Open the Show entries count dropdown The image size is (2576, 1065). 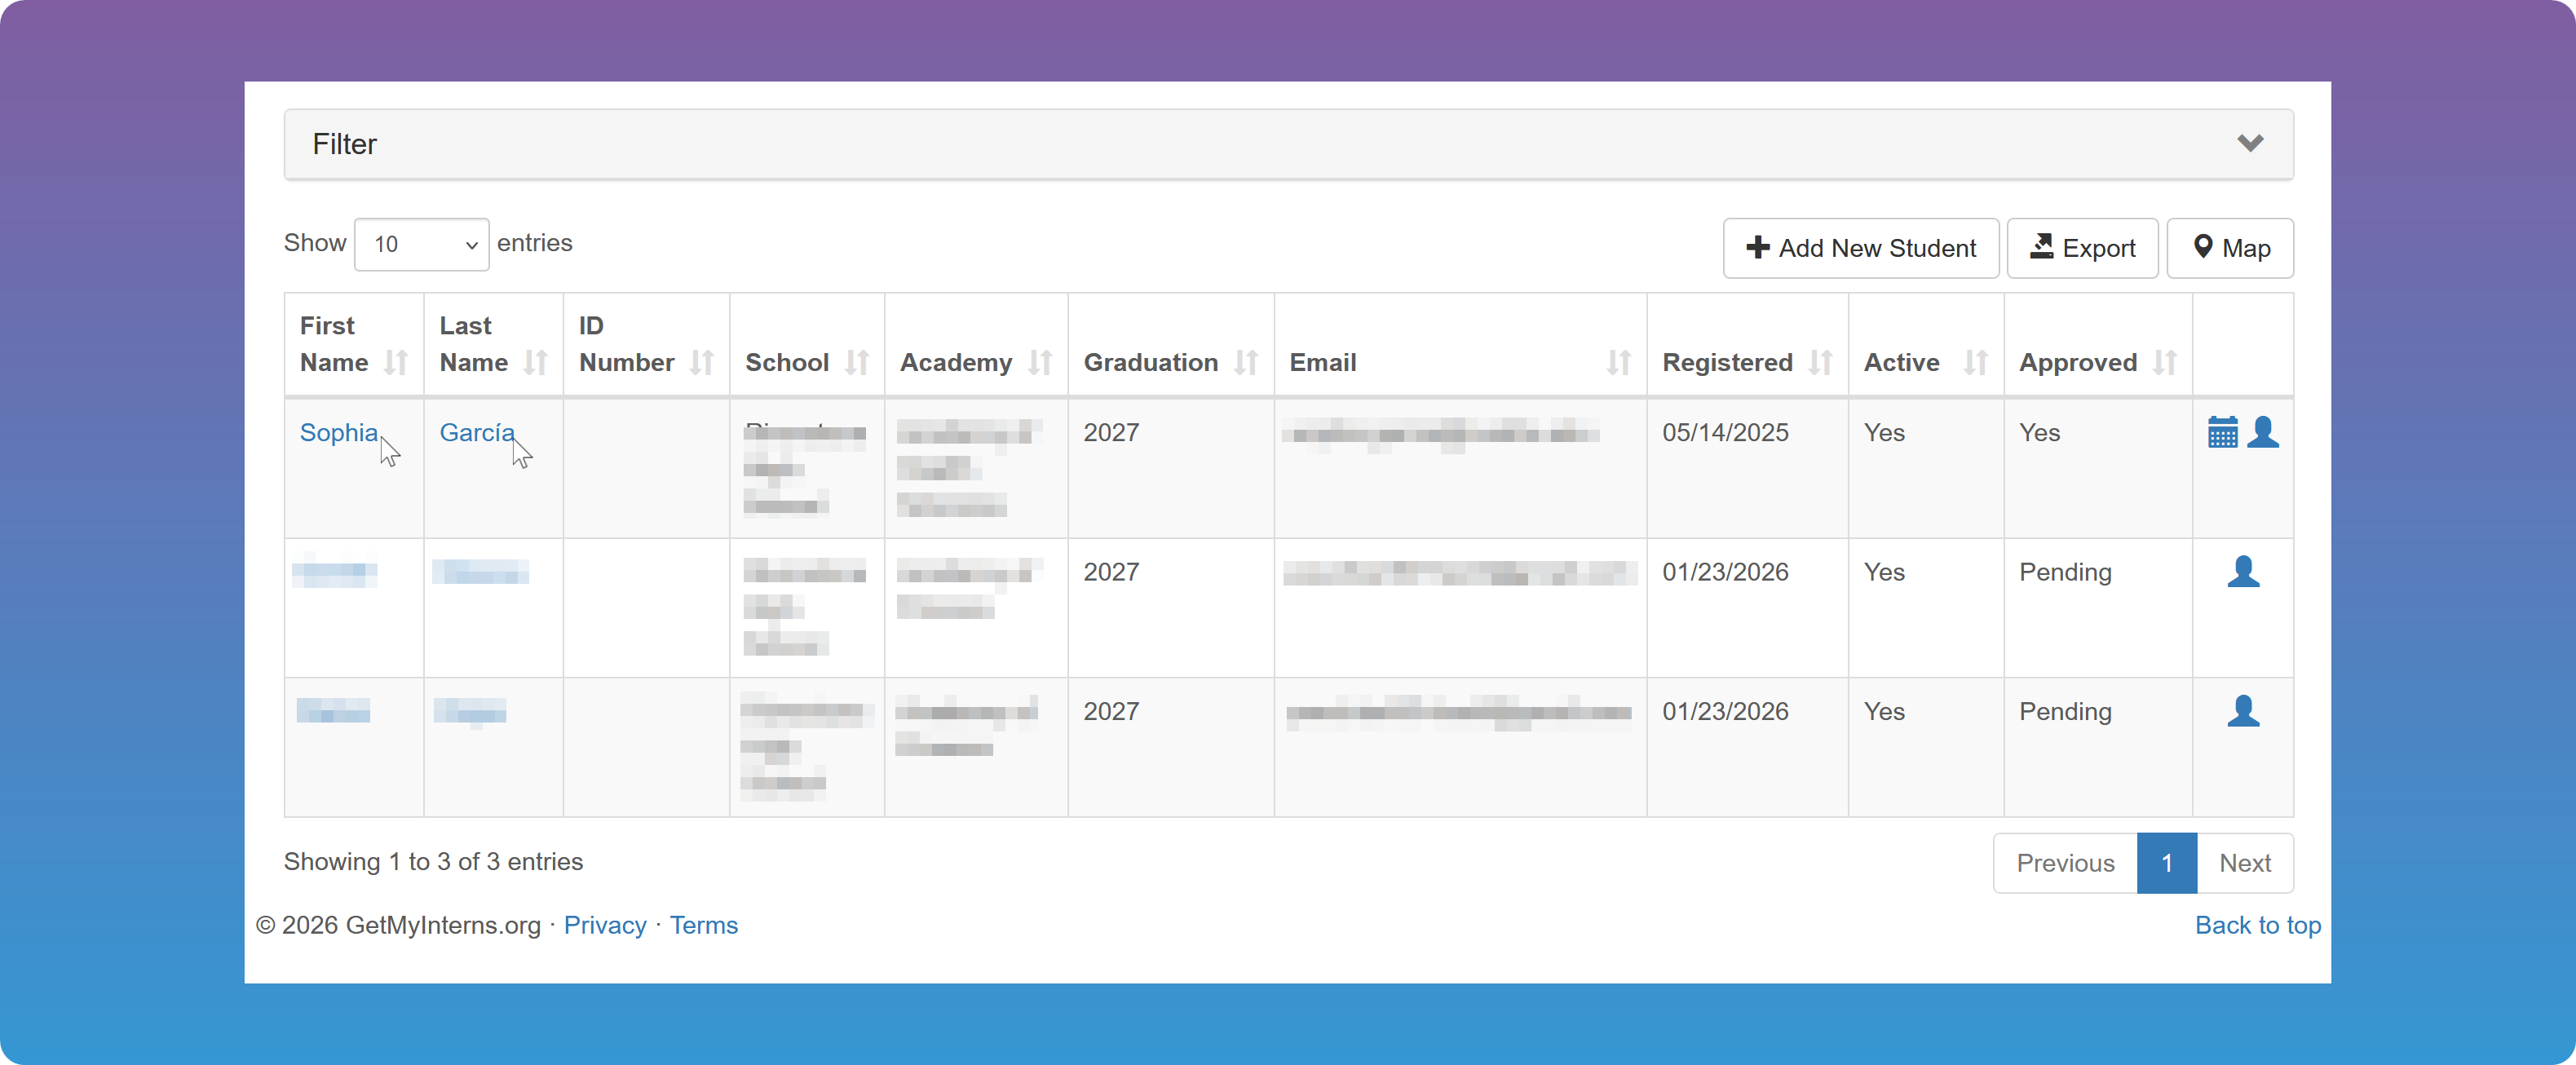coord(421,244)
